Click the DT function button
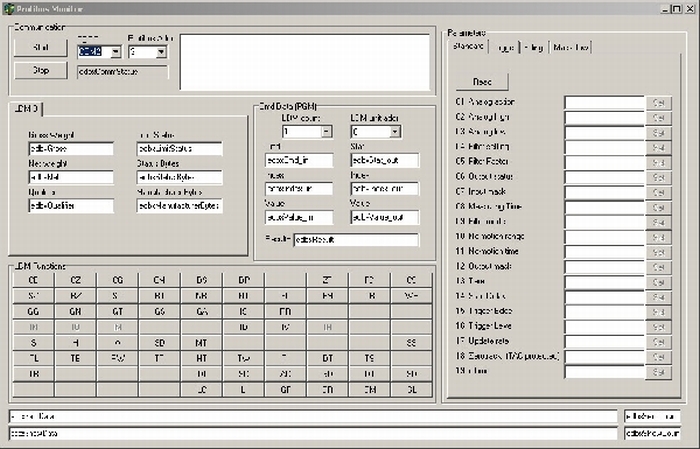 [327, 358]
